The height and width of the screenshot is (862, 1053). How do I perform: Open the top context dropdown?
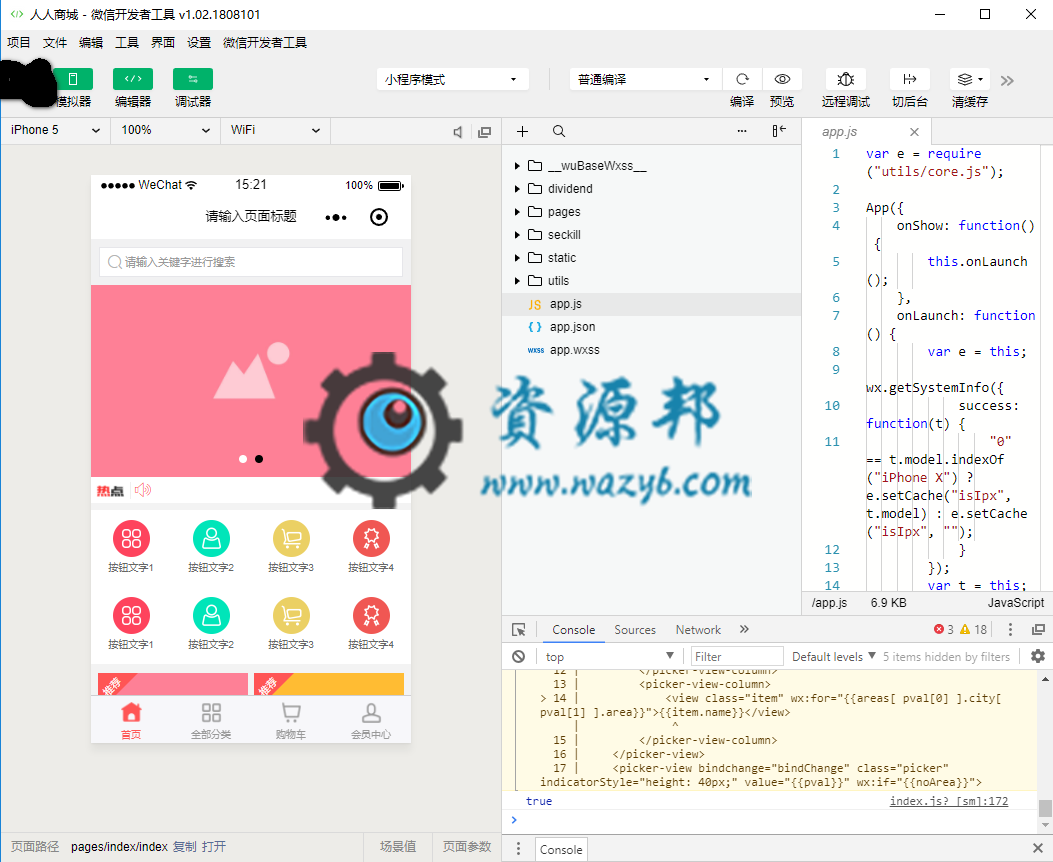coord(610,657)
